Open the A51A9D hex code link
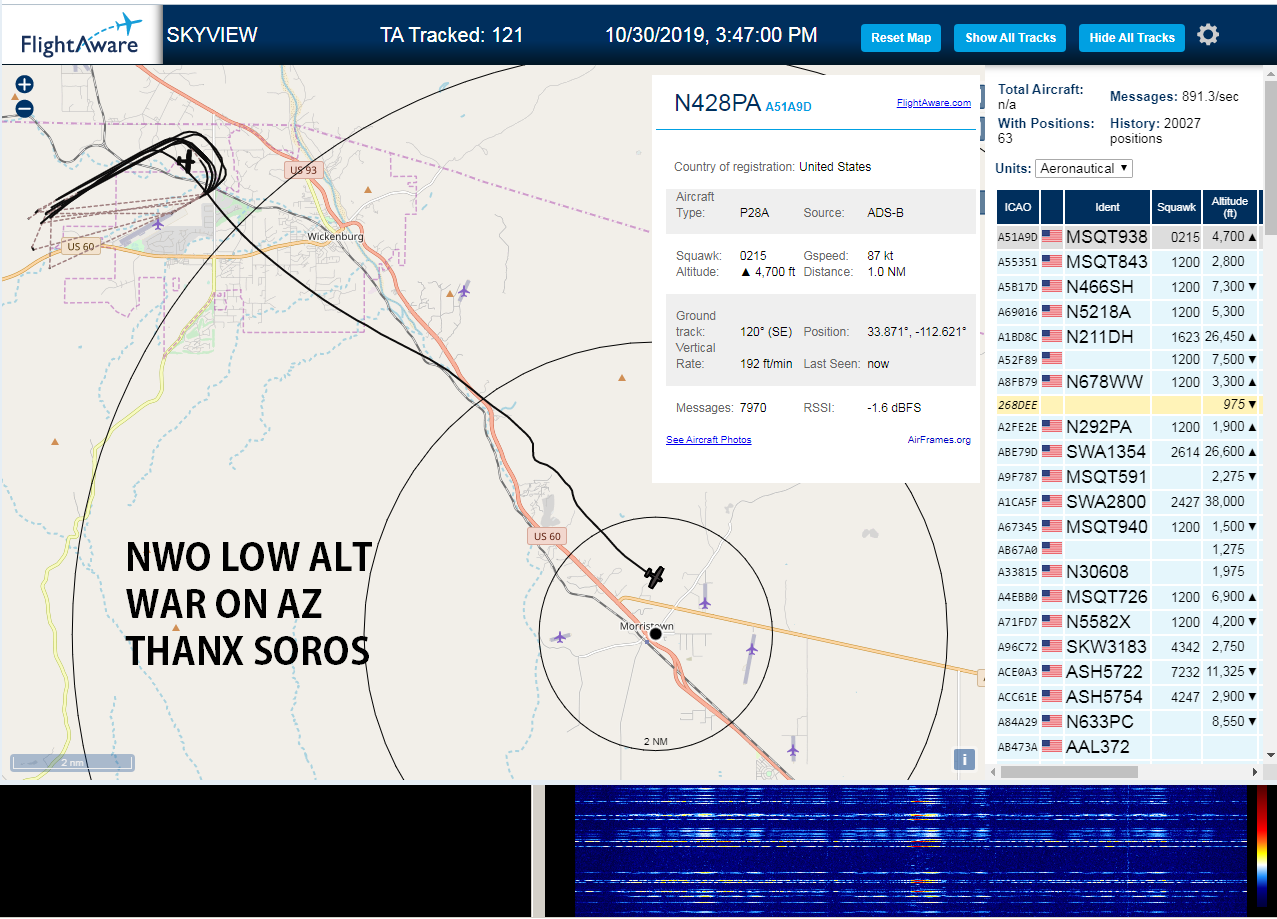1277x919 pixels. click(789, 106)
